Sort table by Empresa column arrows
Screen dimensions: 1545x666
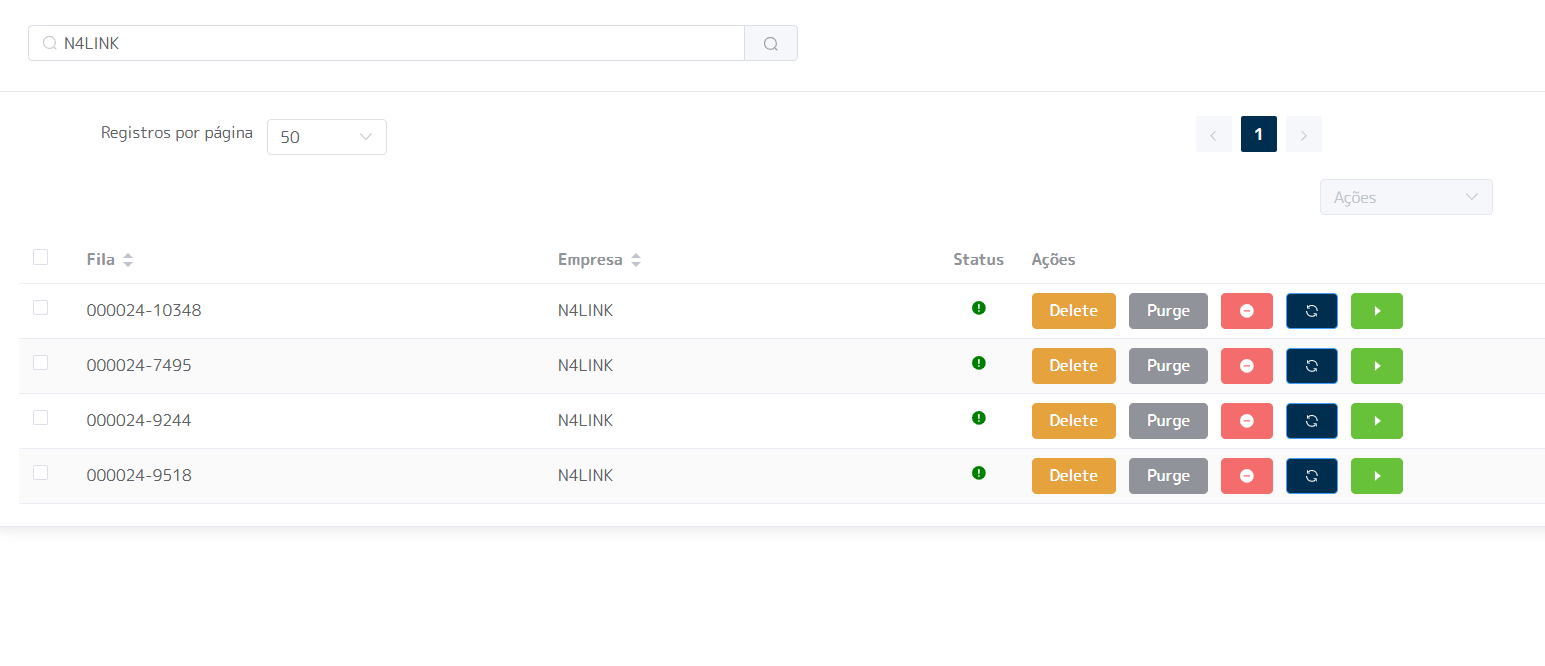[x=636, y=260]
